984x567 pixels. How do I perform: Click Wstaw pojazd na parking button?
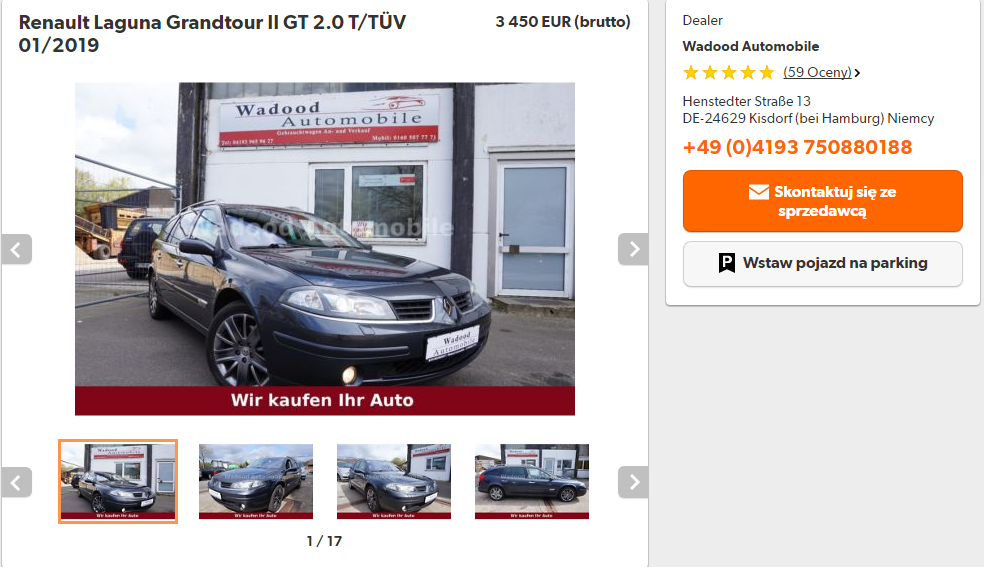point(823,264)
